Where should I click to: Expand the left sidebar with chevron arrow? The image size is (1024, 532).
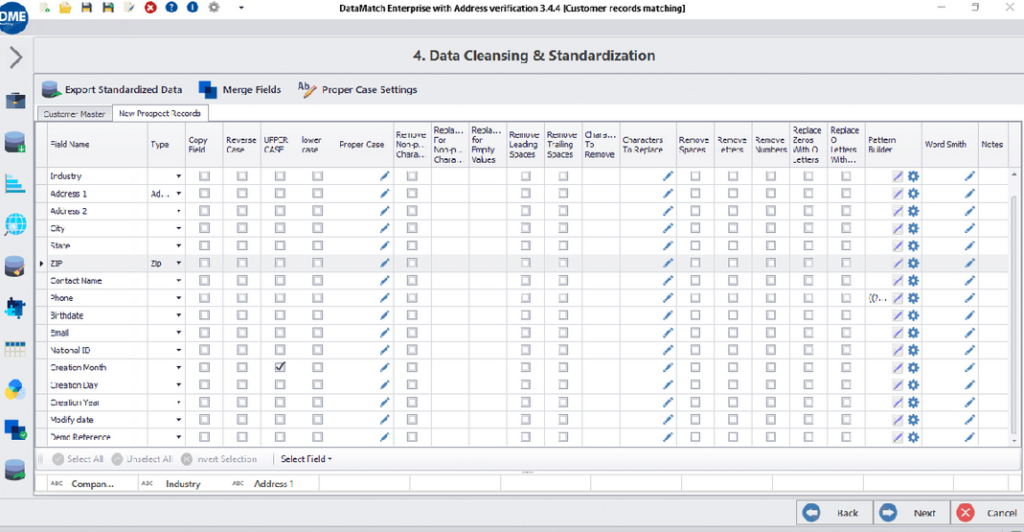(x=16, y=57)
